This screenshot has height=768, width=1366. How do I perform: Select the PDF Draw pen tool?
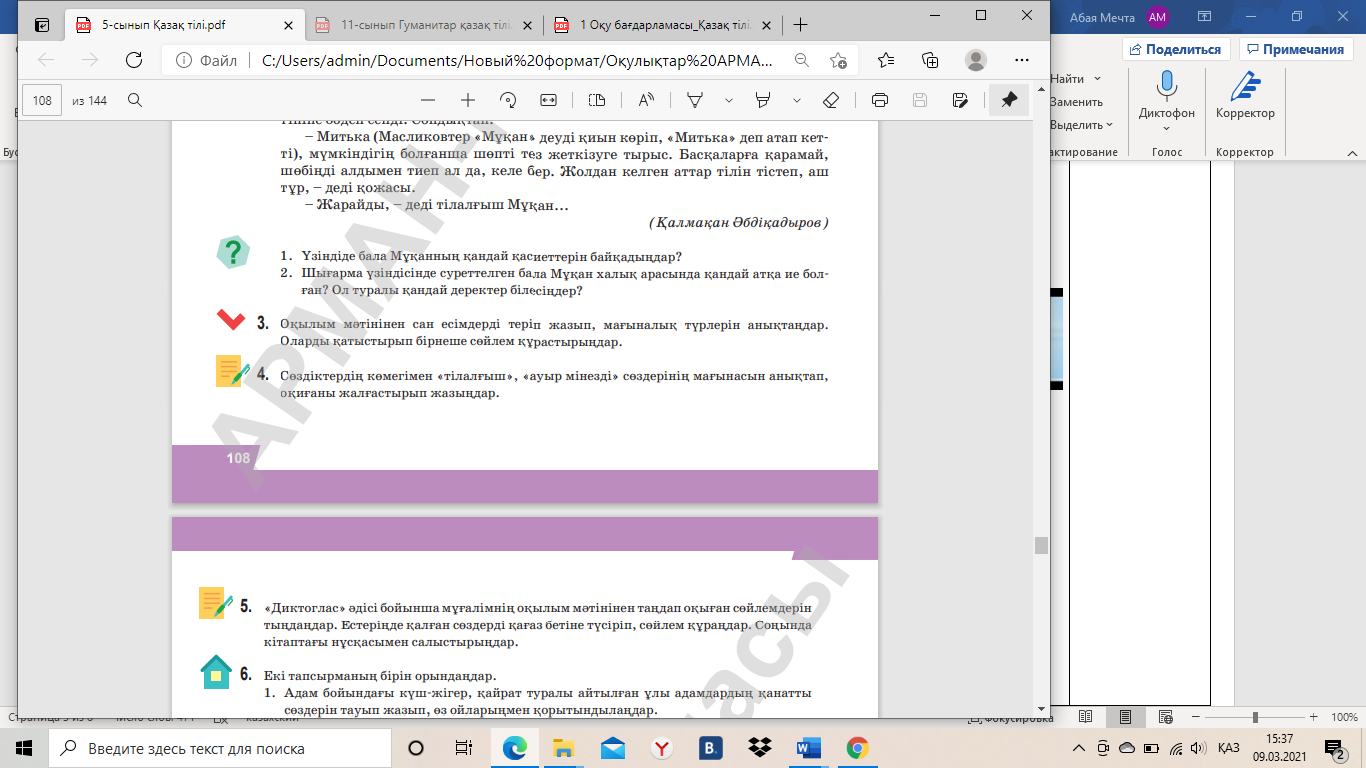point(695,100)
